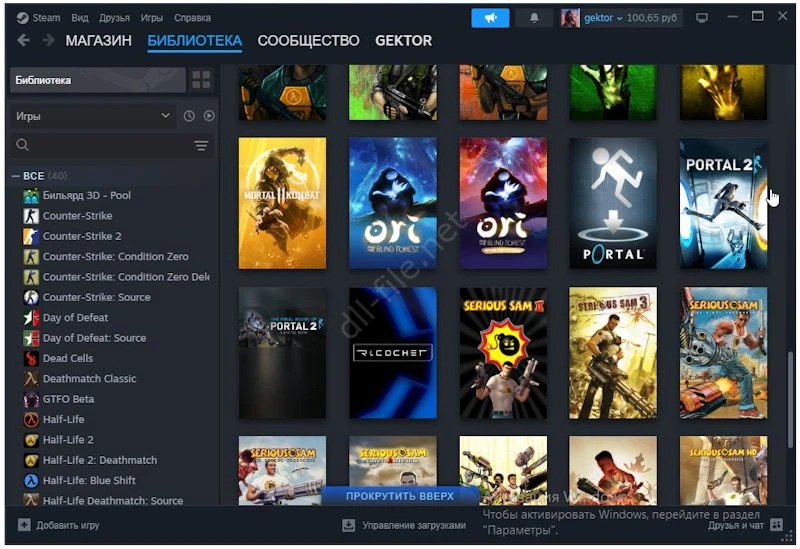Screen dimensions: 800x549
Task: Switch to the БИБЛИОТЕКА tab
Action: [195, 41]
